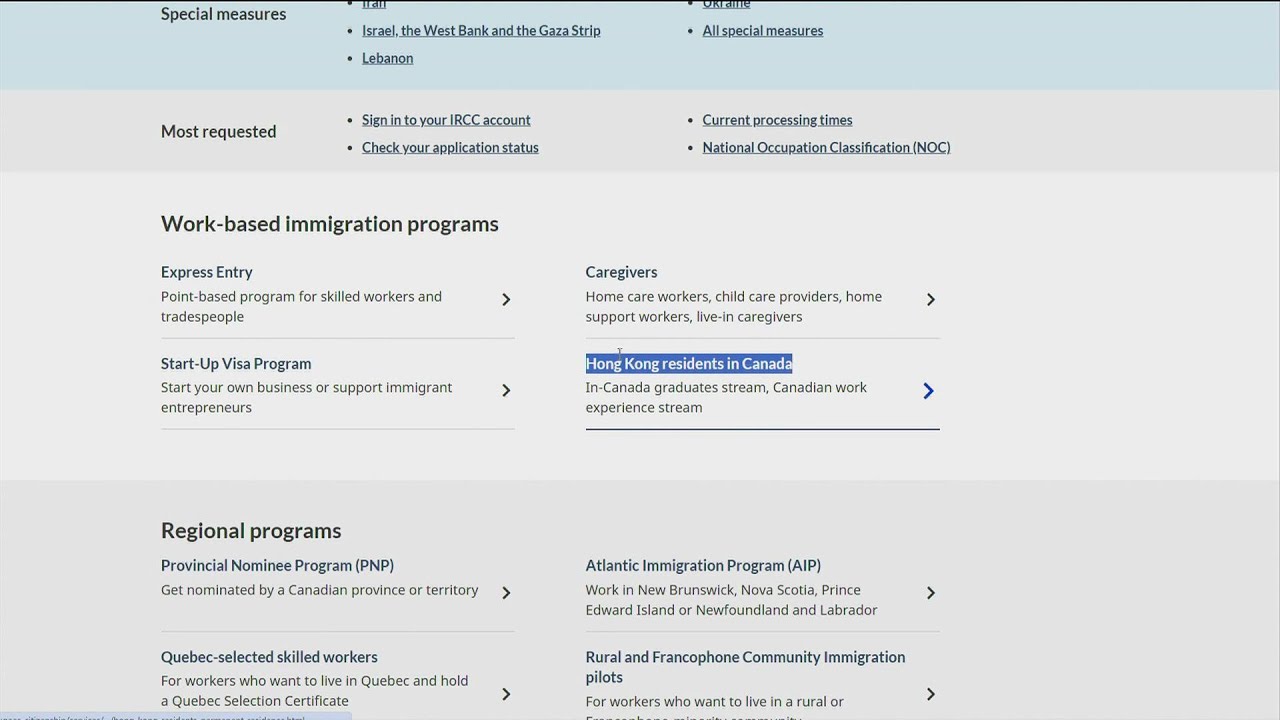This screenshot has width=1280, height=720.
Task: Click 'Work in New Brunswick, Nova Scotia' description
Action: pyautogui.click(x=731, y=600)
